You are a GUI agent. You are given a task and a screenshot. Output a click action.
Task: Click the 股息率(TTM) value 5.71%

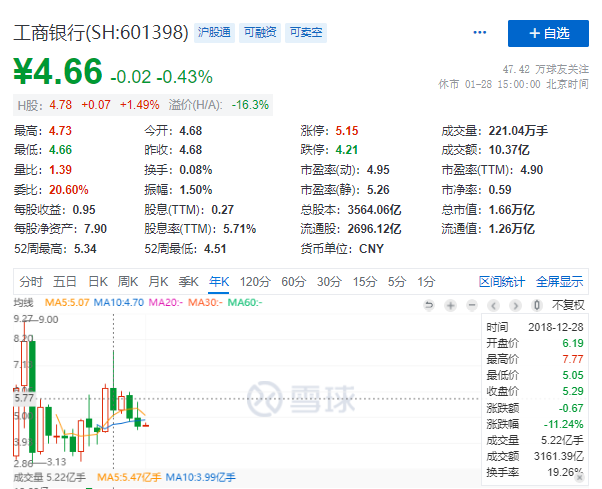tap(240, 229)
